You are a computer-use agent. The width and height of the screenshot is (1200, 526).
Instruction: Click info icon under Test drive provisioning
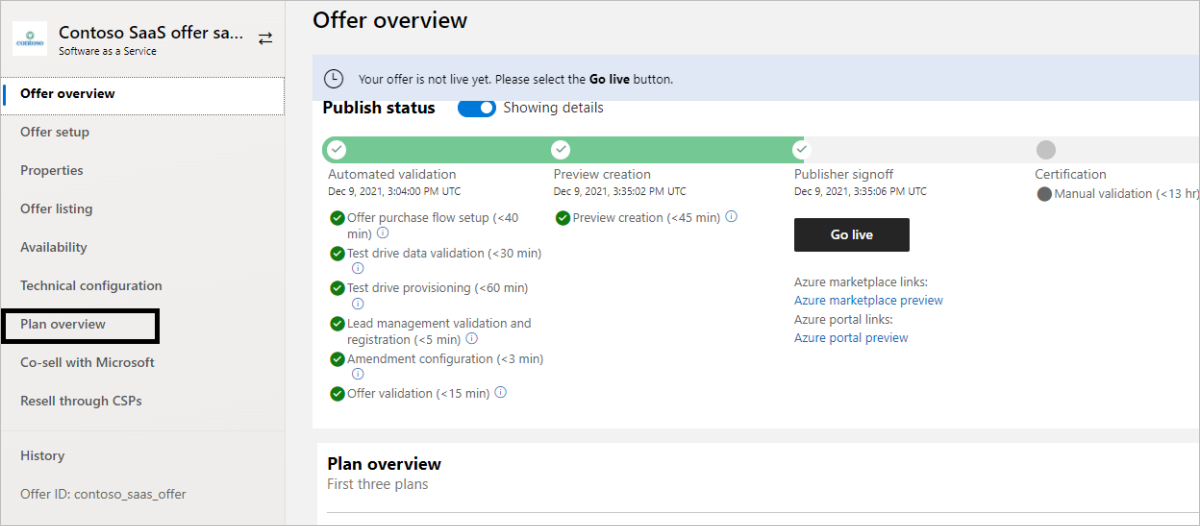[358, 303]
